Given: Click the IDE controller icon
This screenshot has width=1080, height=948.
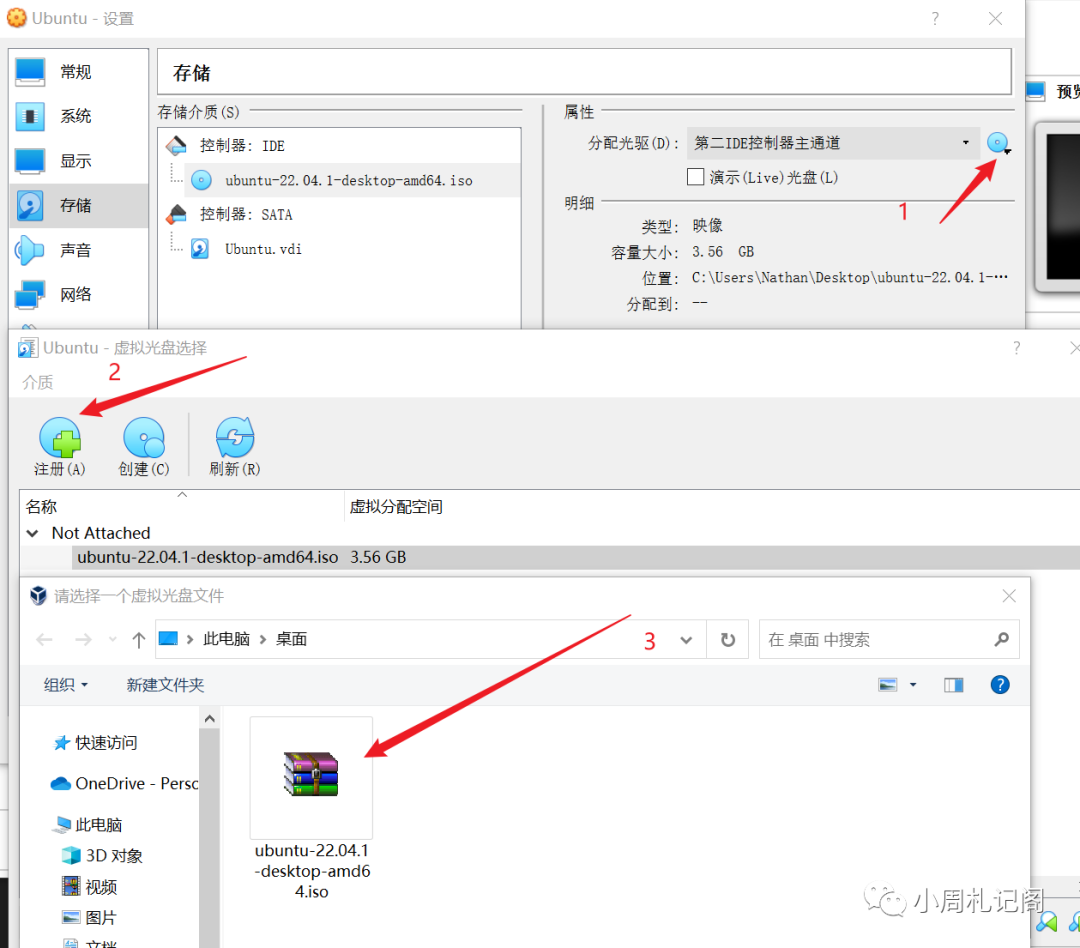Looking at the screenshot, I should 176,145.
